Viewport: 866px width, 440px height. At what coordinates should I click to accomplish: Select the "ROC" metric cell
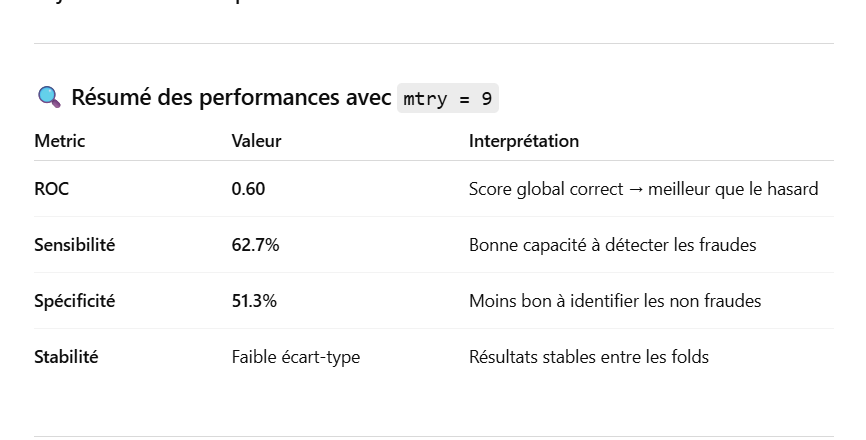point(52,189)
